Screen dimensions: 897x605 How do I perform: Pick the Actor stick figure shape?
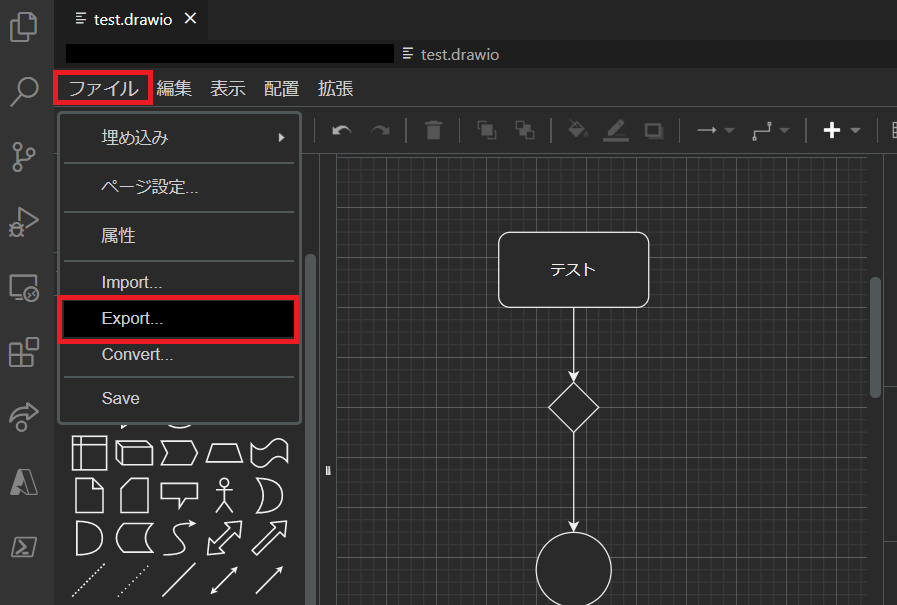pos(224,496)
